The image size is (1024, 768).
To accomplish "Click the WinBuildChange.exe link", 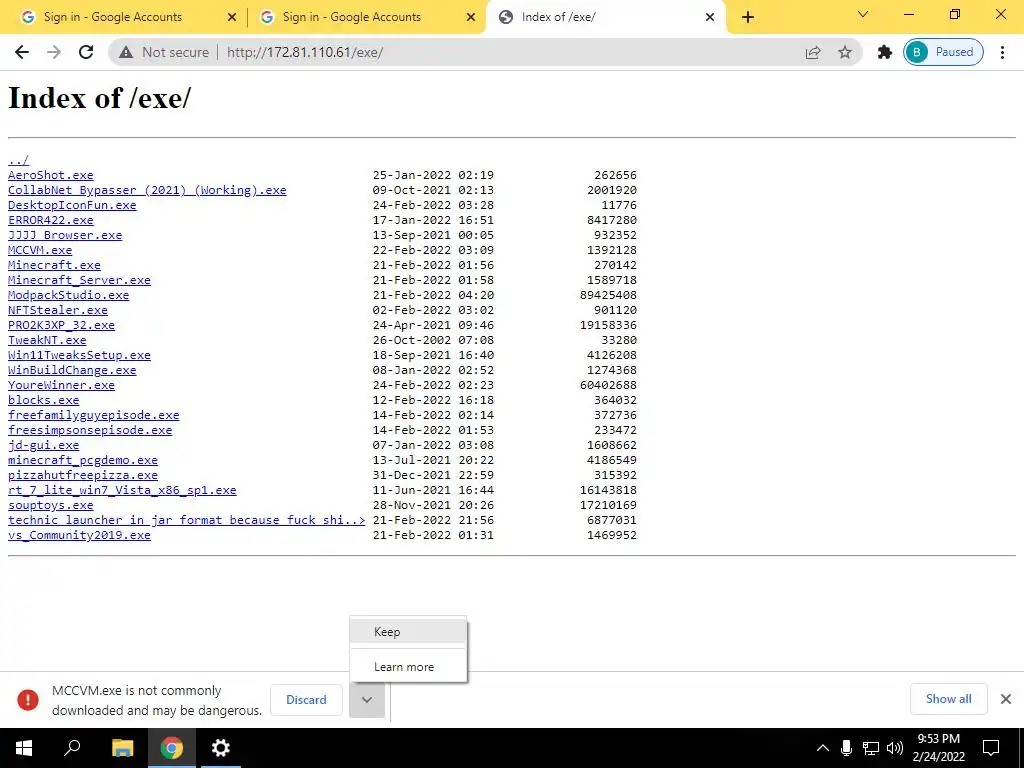I will (72, 370).
